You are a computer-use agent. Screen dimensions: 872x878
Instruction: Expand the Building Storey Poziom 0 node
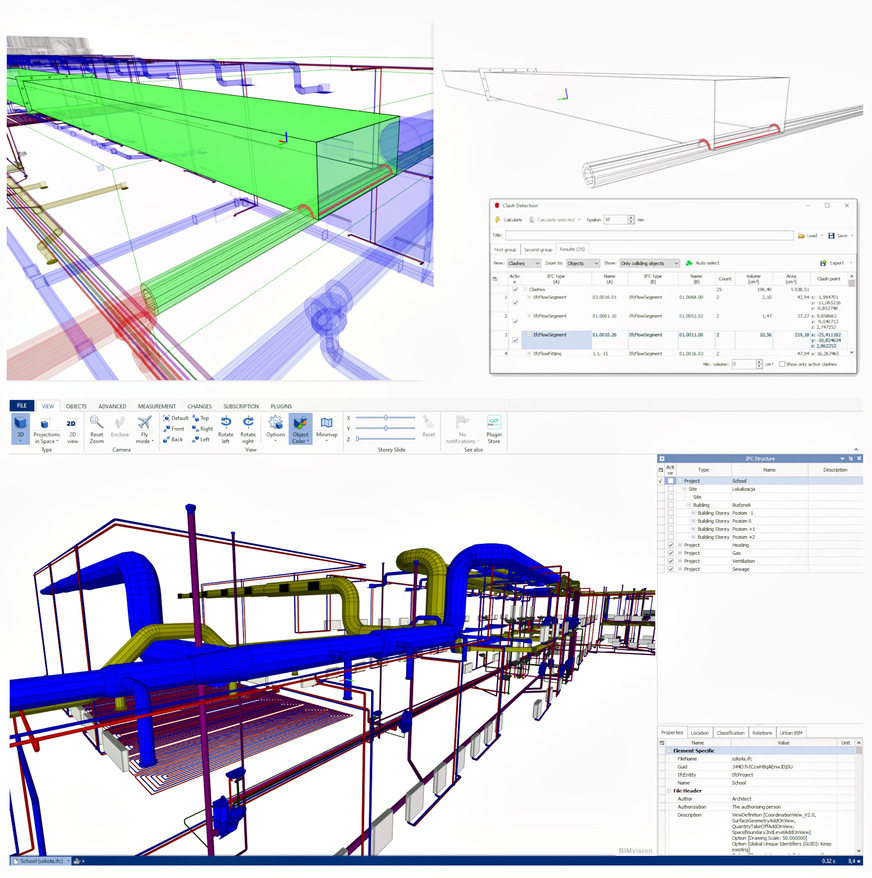click(x=693, y=521)
